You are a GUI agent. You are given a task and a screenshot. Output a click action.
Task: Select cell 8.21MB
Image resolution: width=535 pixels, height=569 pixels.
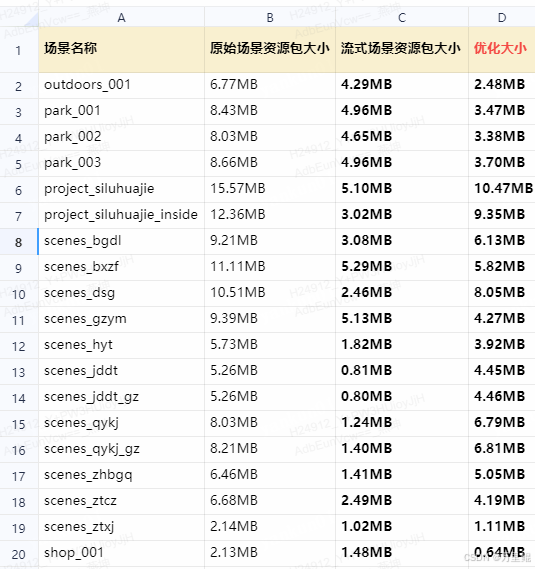click(x=270, y=450)
